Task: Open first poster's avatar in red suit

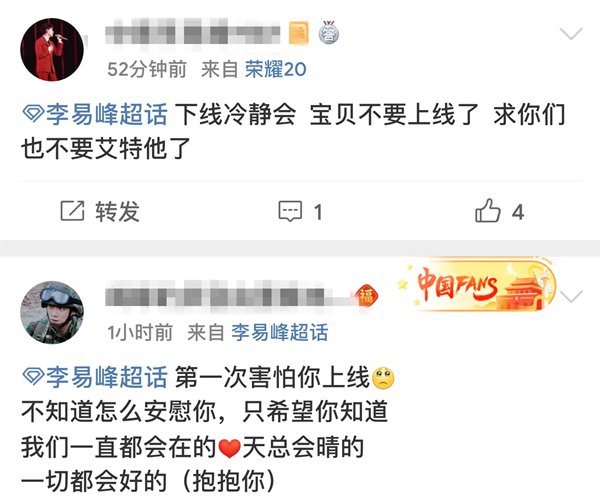Action: coord(52,49)
